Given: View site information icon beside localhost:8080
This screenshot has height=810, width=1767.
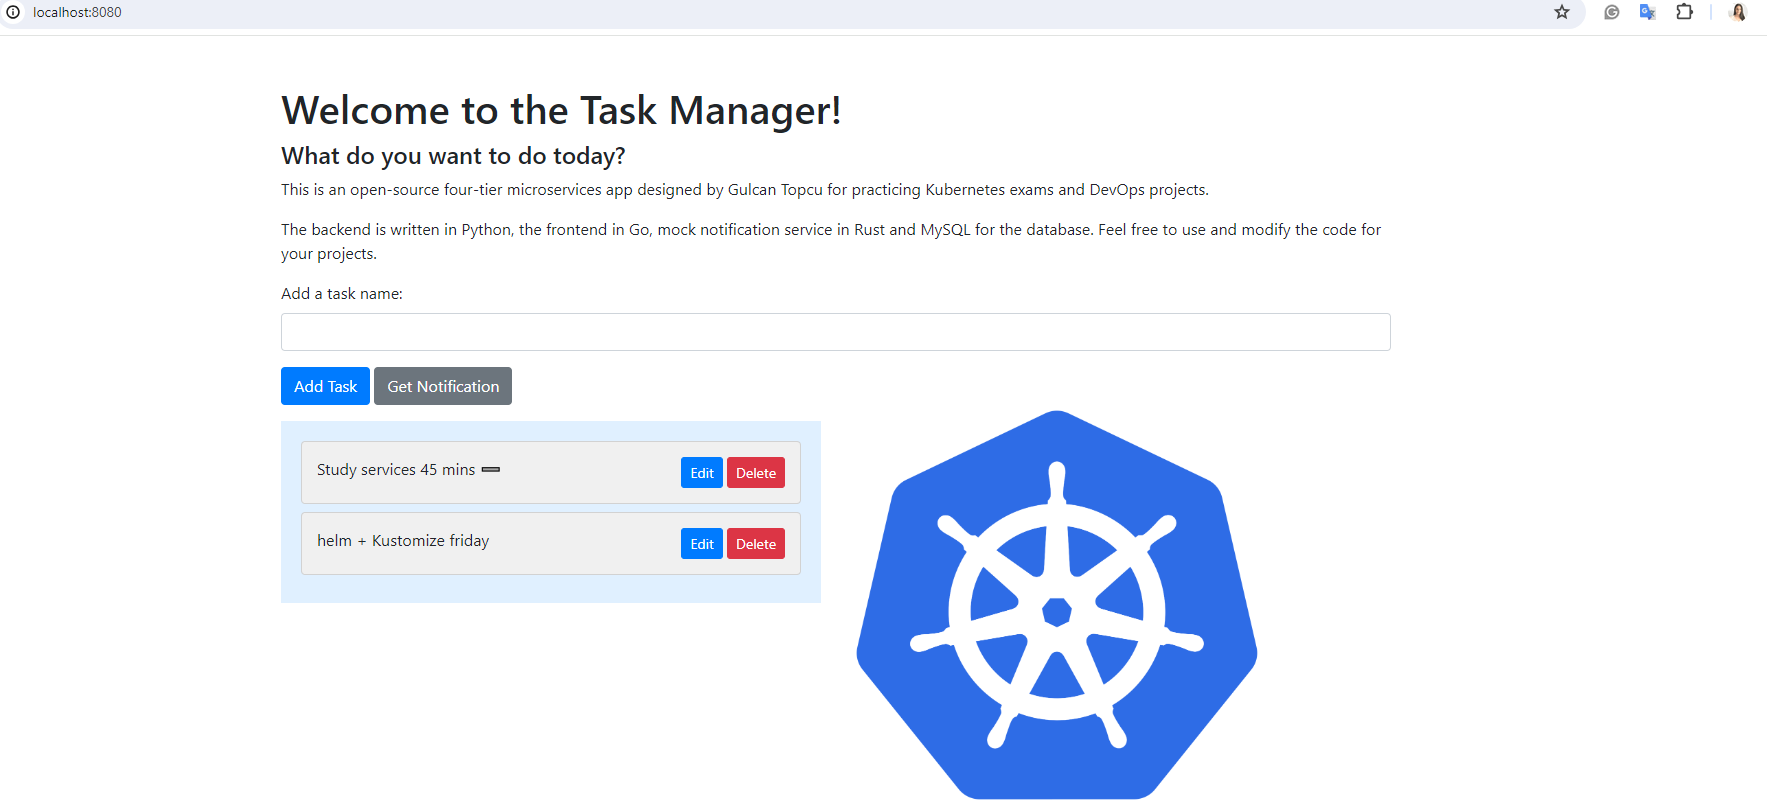Looking at the screenshot, I should [13, 12].
